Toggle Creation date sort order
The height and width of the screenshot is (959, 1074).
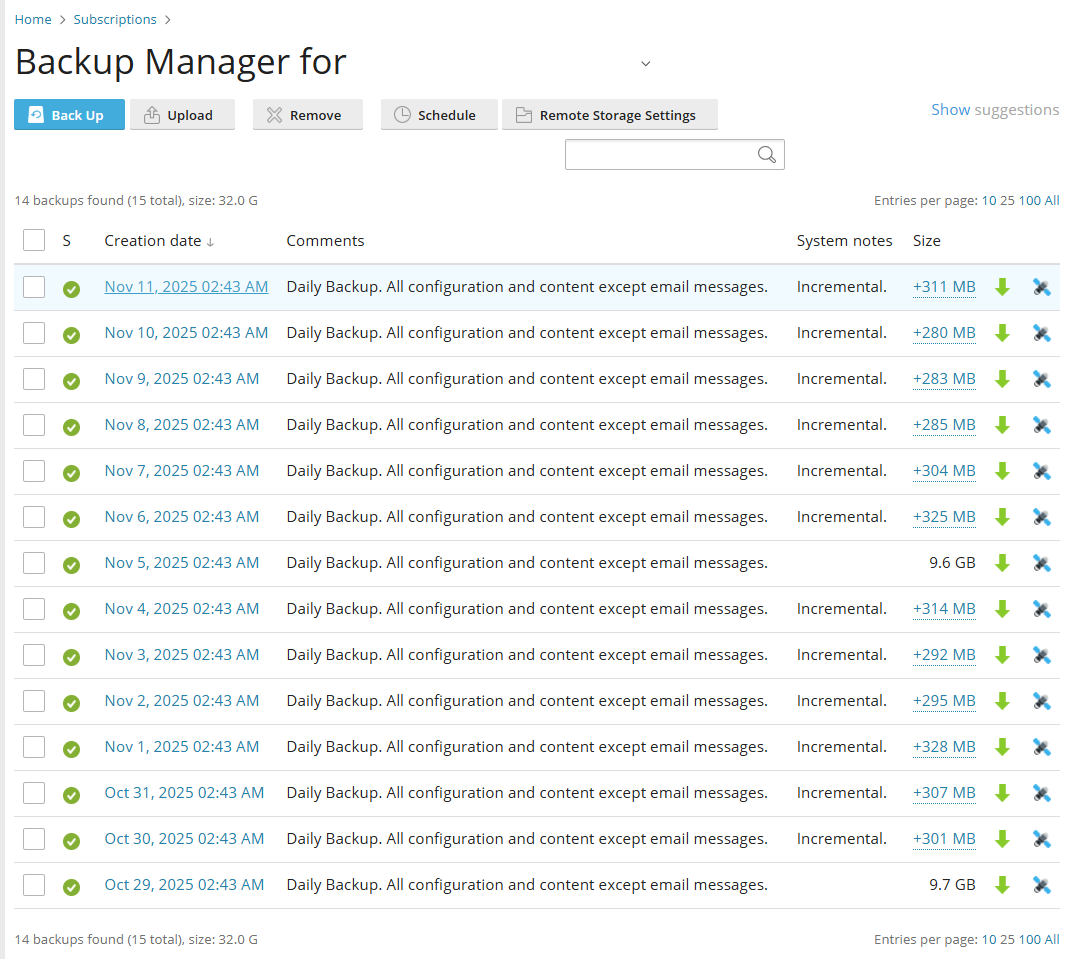pyautogui.click(x=160, y=240)
